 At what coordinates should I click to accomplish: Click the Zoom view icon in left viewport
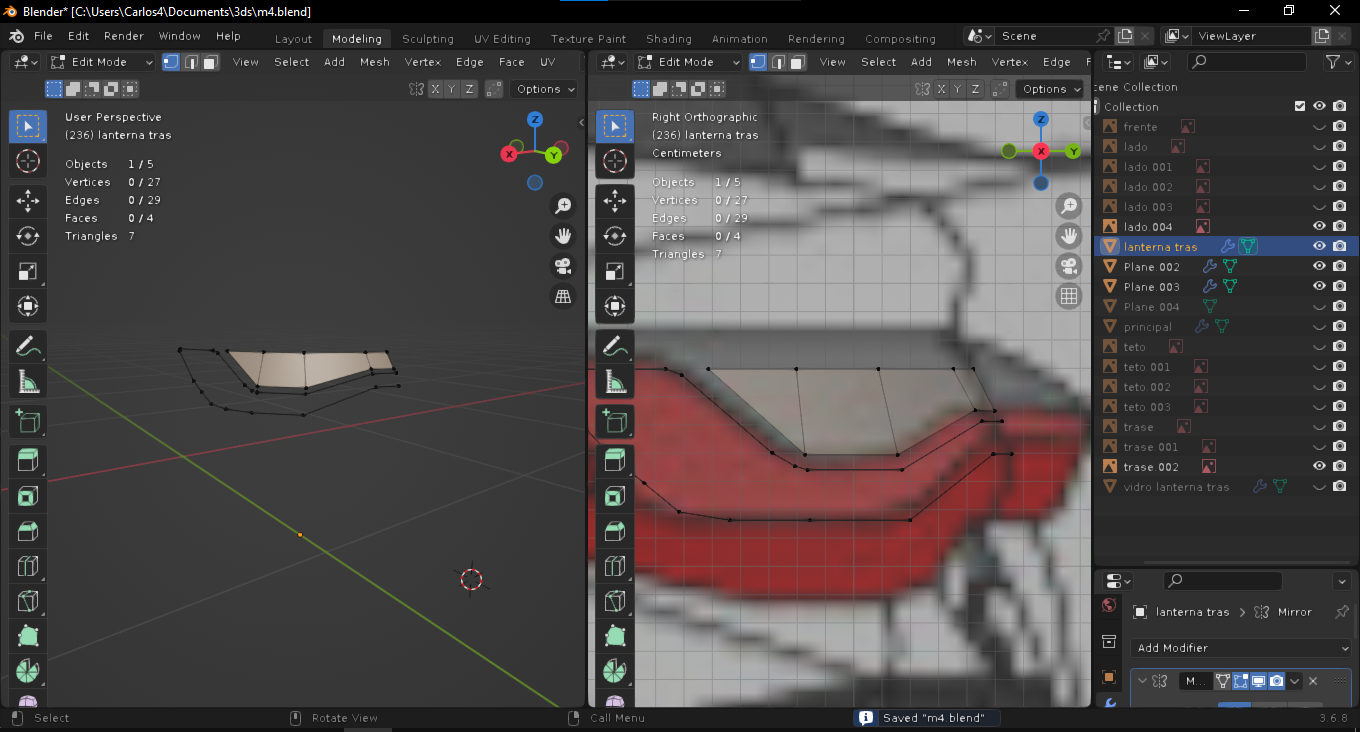(563, 206)
